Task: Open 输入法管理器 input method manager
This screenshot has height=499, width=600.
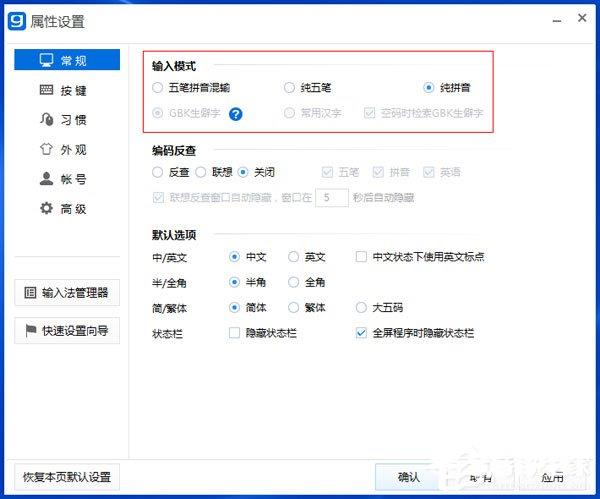Action: pyautogui.click(x=67, y=293)
